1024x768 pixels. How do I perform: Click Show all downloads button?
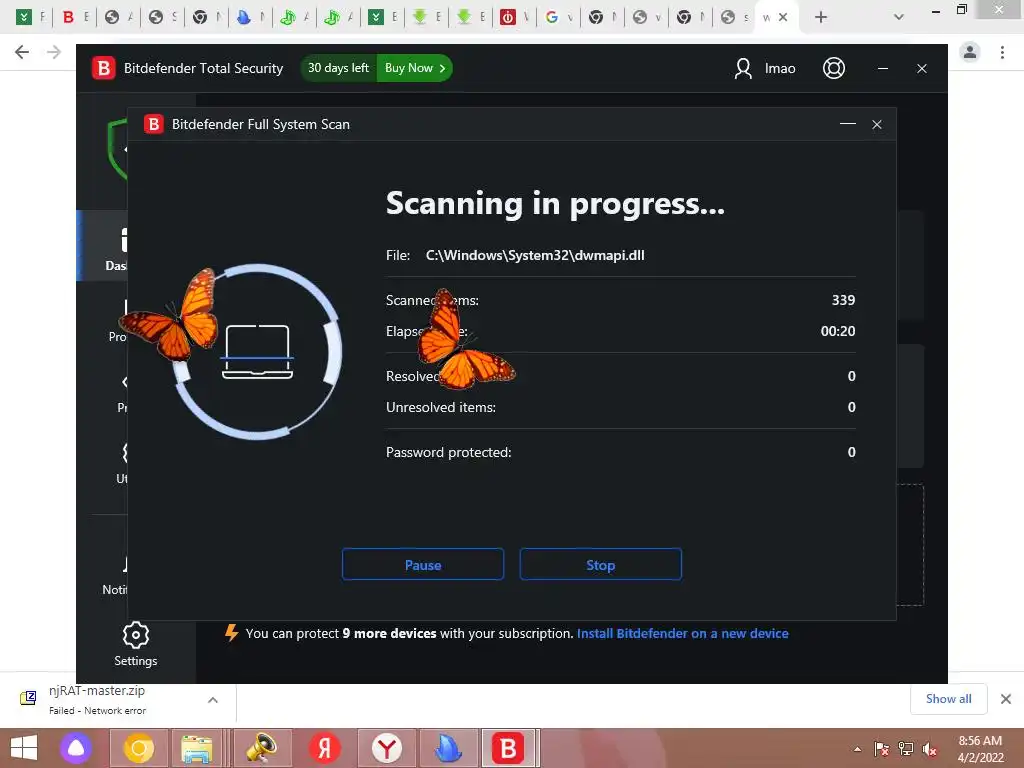click(948, 699)
